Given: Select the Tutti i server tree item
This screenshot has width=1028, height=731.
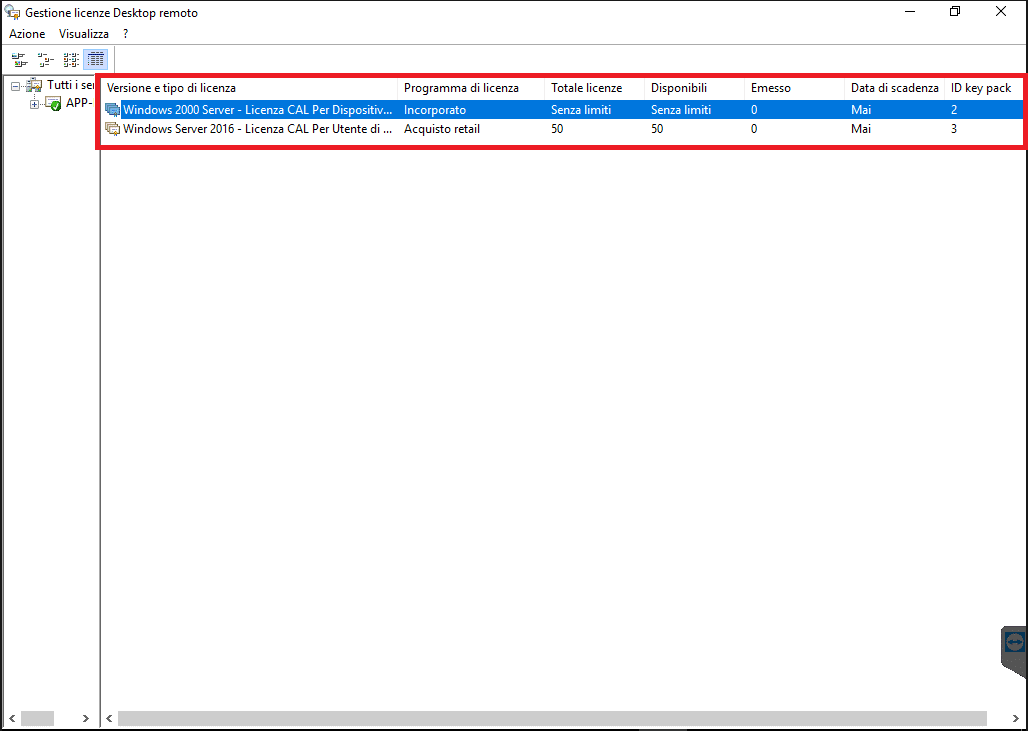Looking at the screenshot, I should pos(70,85).
